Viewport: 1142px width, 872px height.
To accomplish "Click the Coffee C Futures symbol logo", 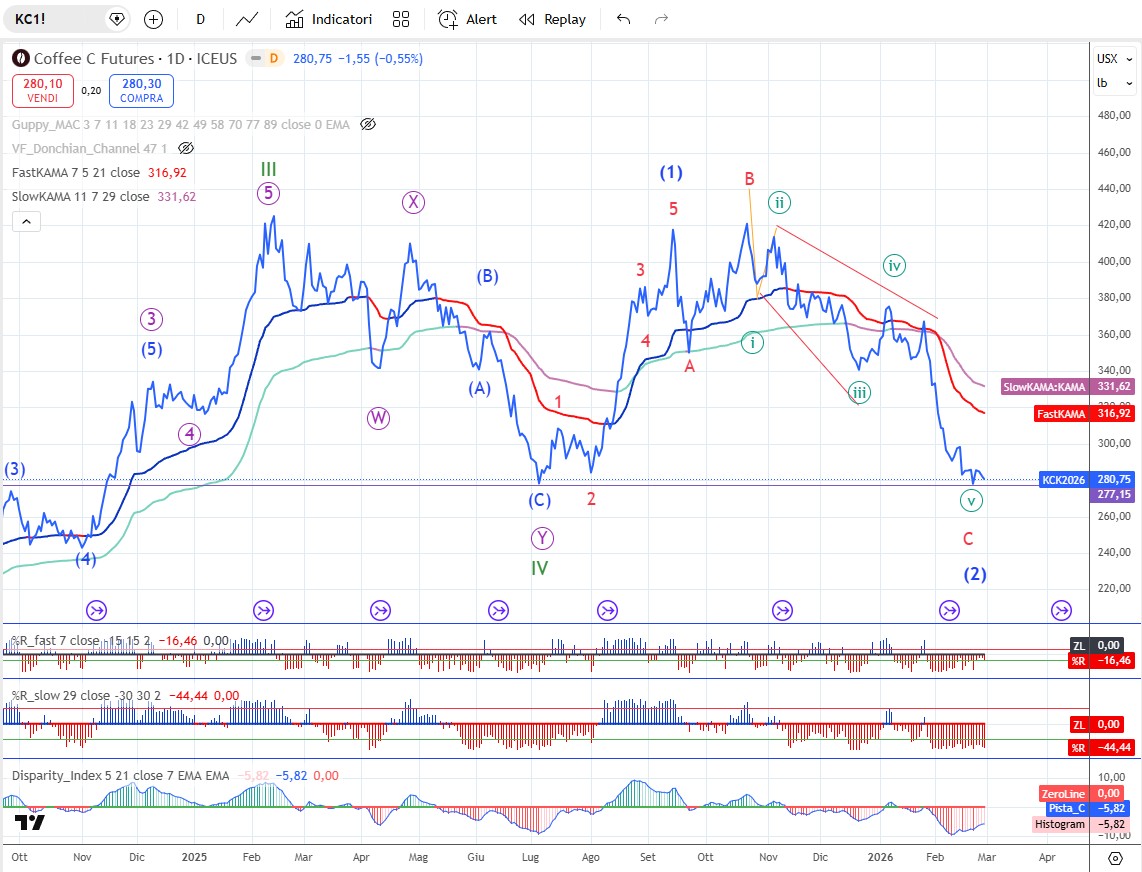I will 20,59.
